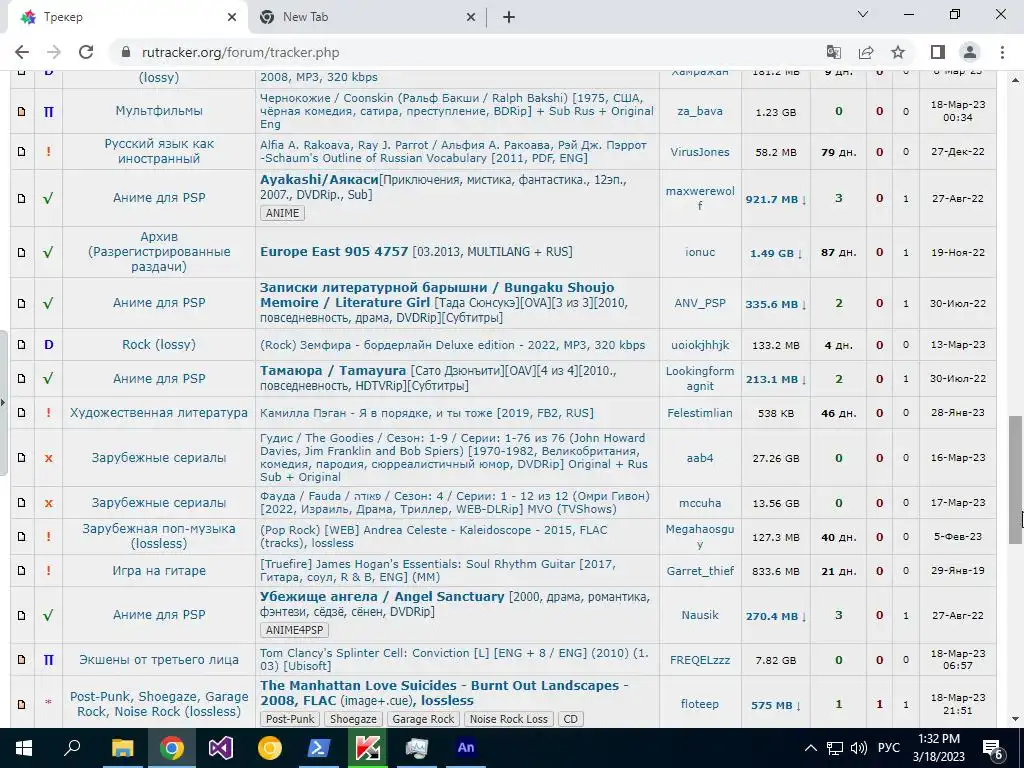The height and width of the screenshot is (768, 1024).
Task: Open the Google Translate page icon
Action: (x=833, y=52)
